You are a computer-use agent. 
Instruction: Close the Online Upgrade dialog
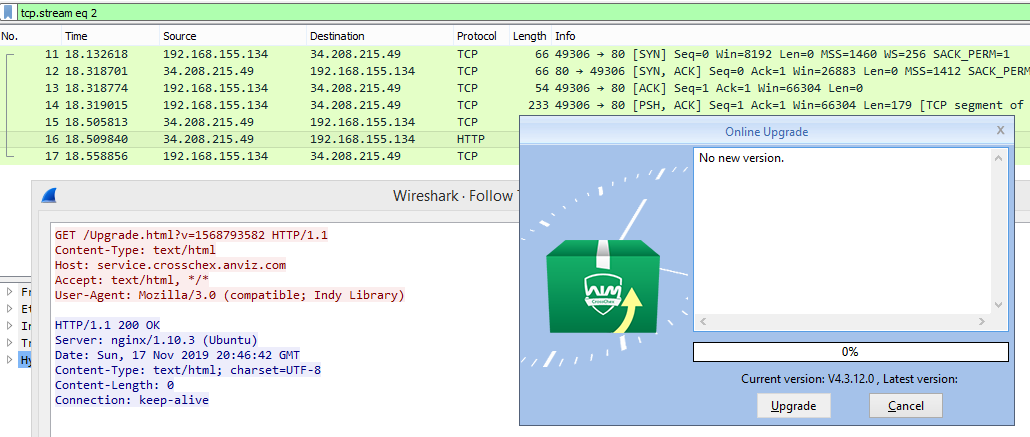tap(1000, 130)
